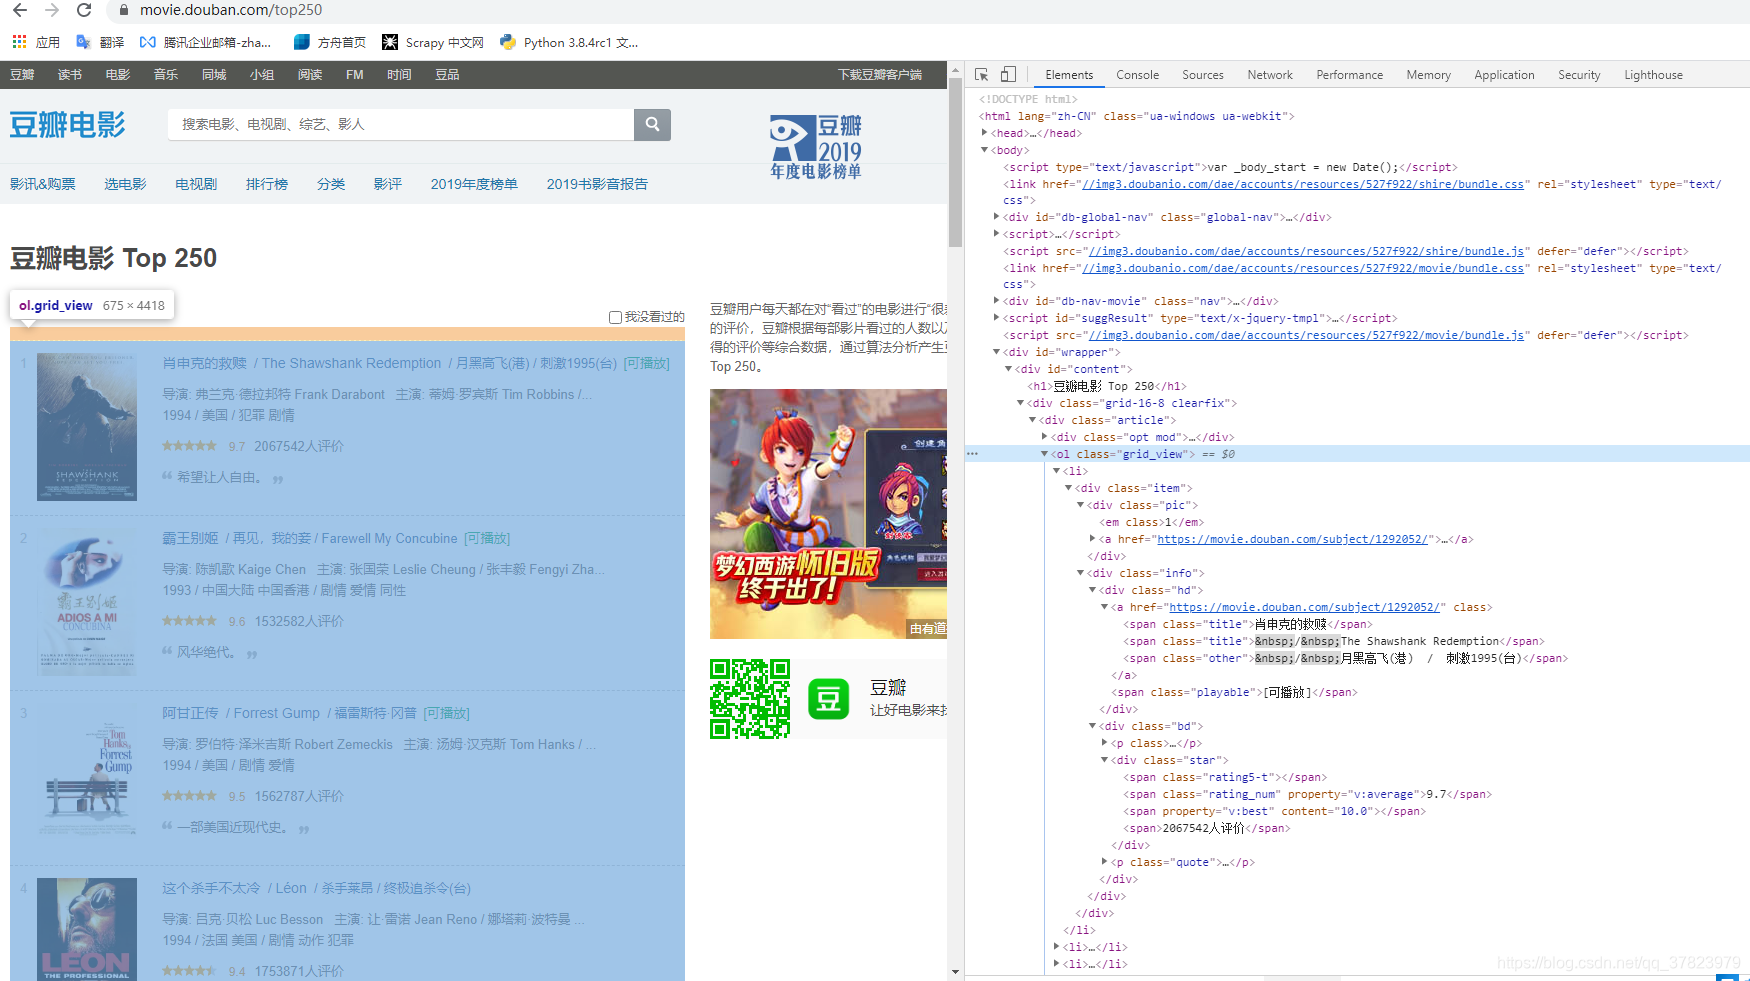Open the 2019年度榜单 nav link
The height and width of the screenshot is (981, 1750).
[474, 184]
